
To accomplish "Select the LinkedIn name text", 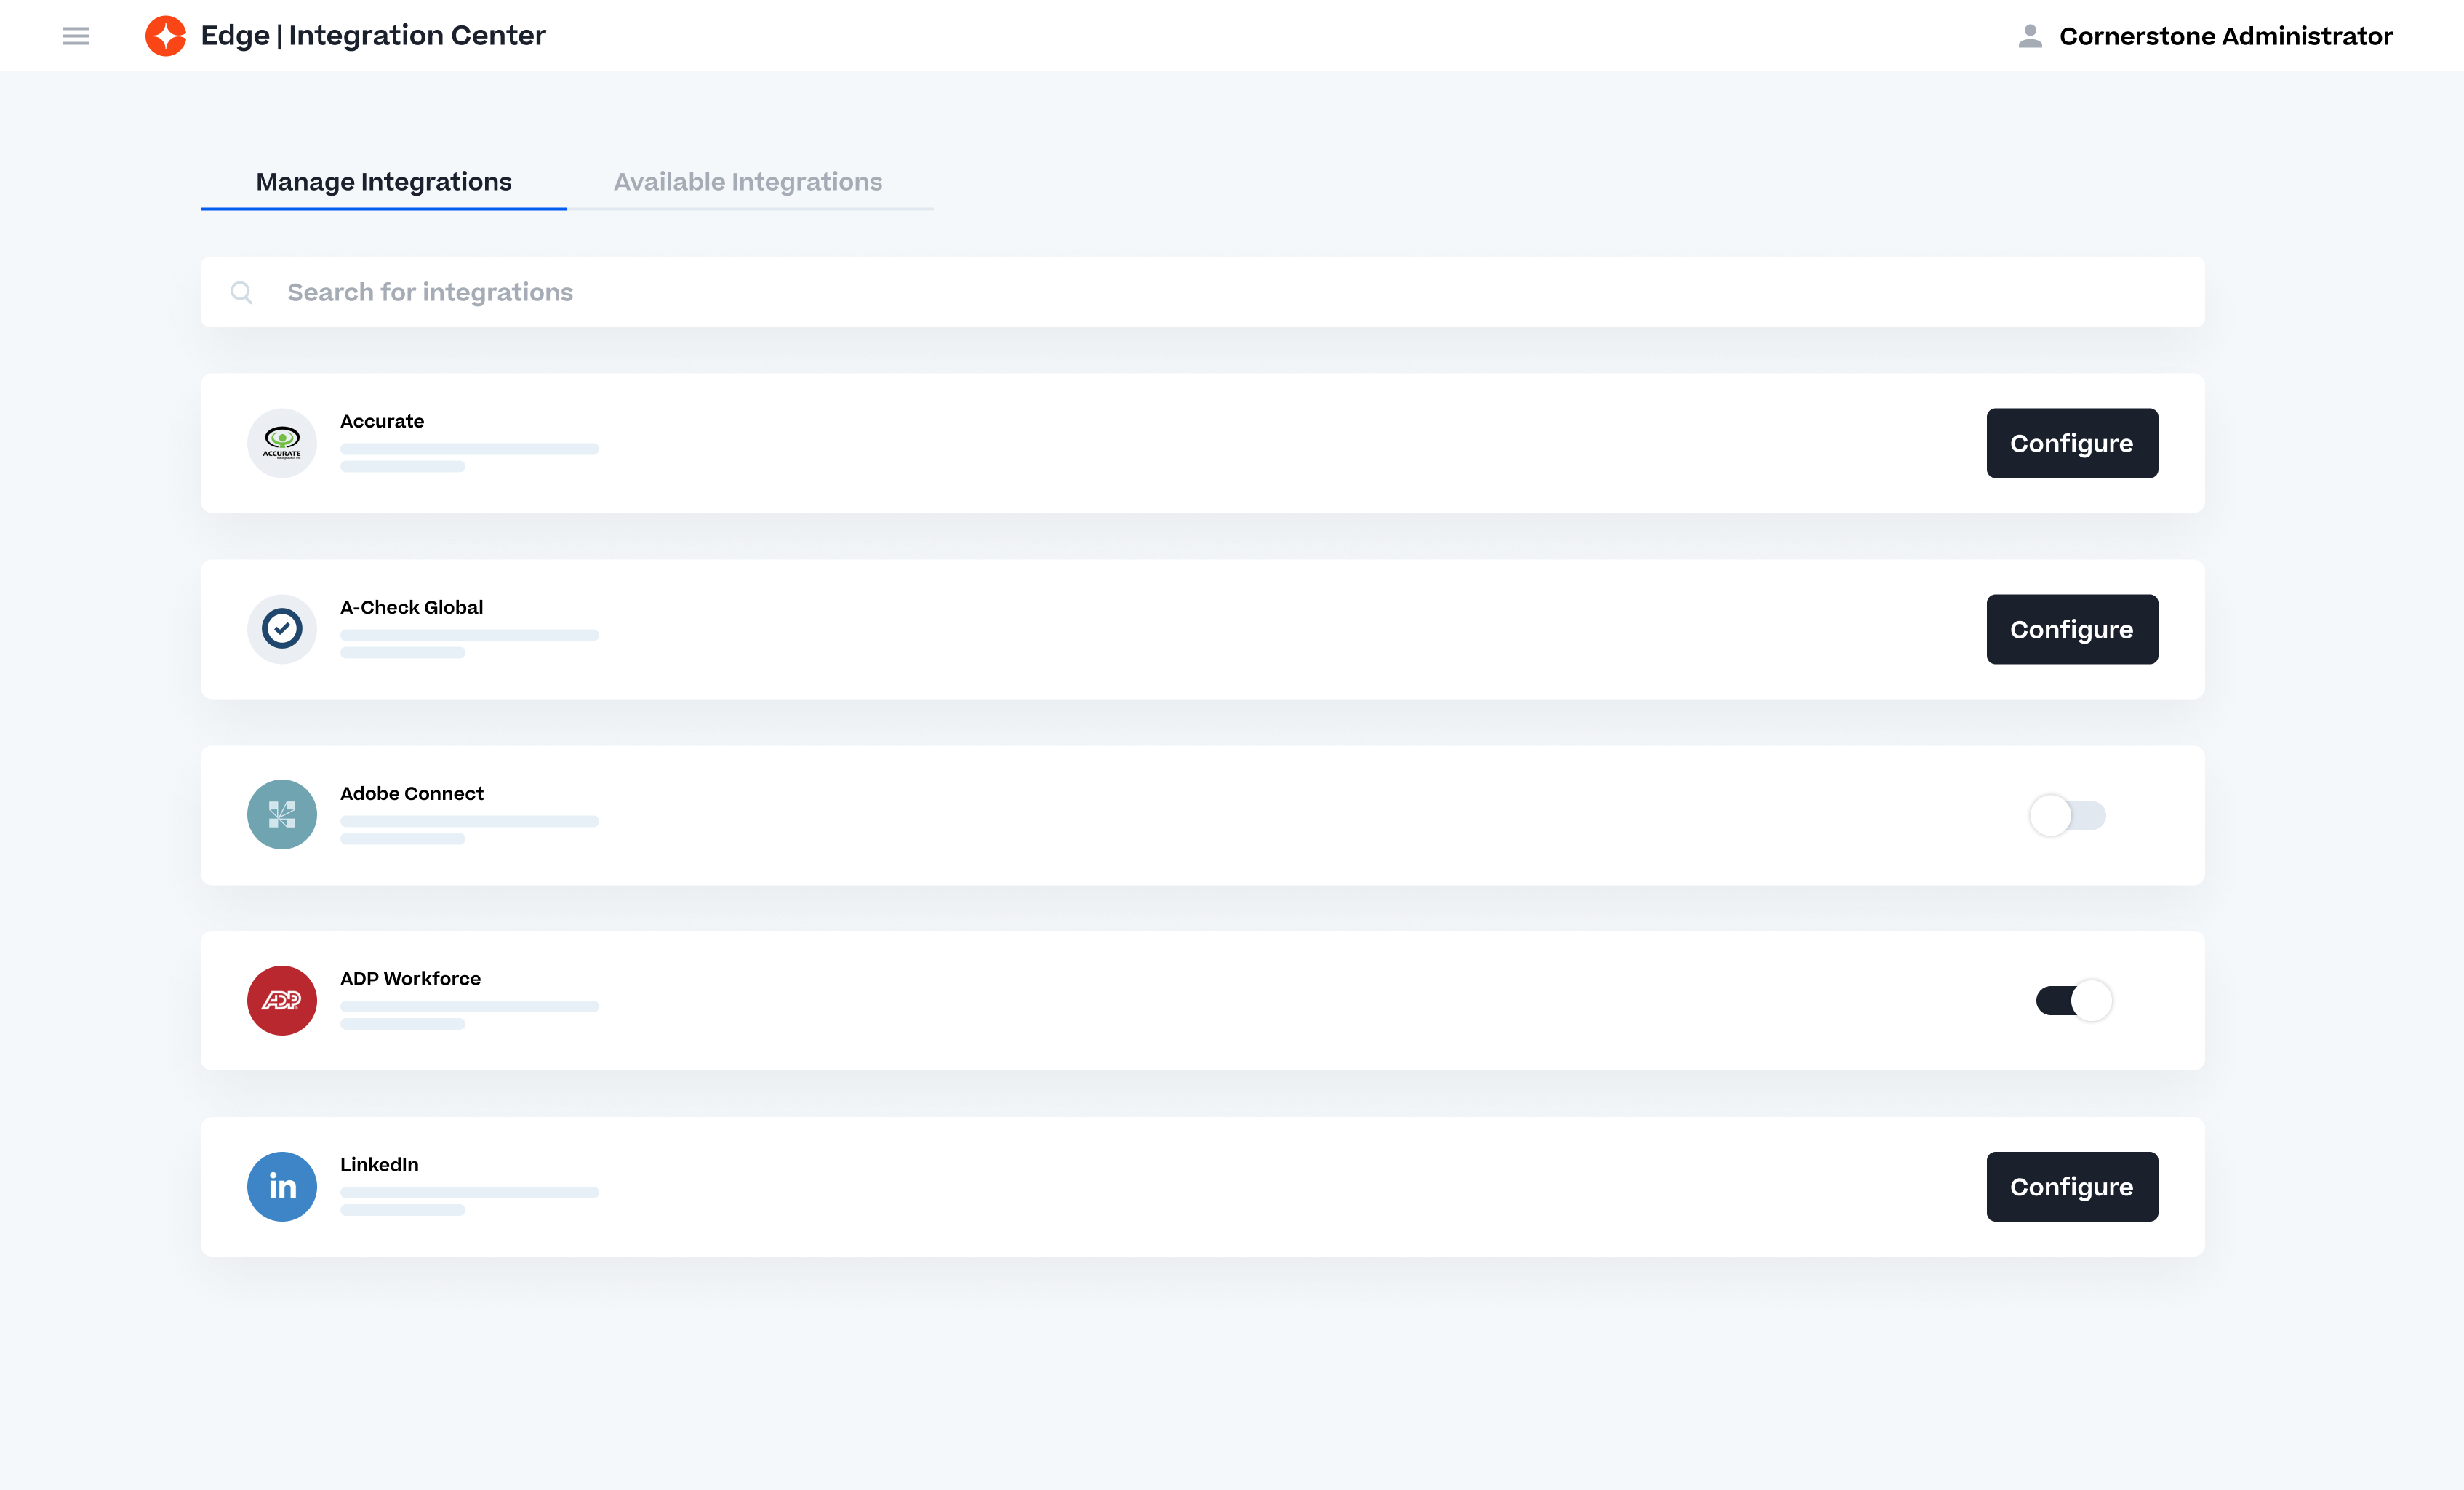I will [x=379, y=1164].
